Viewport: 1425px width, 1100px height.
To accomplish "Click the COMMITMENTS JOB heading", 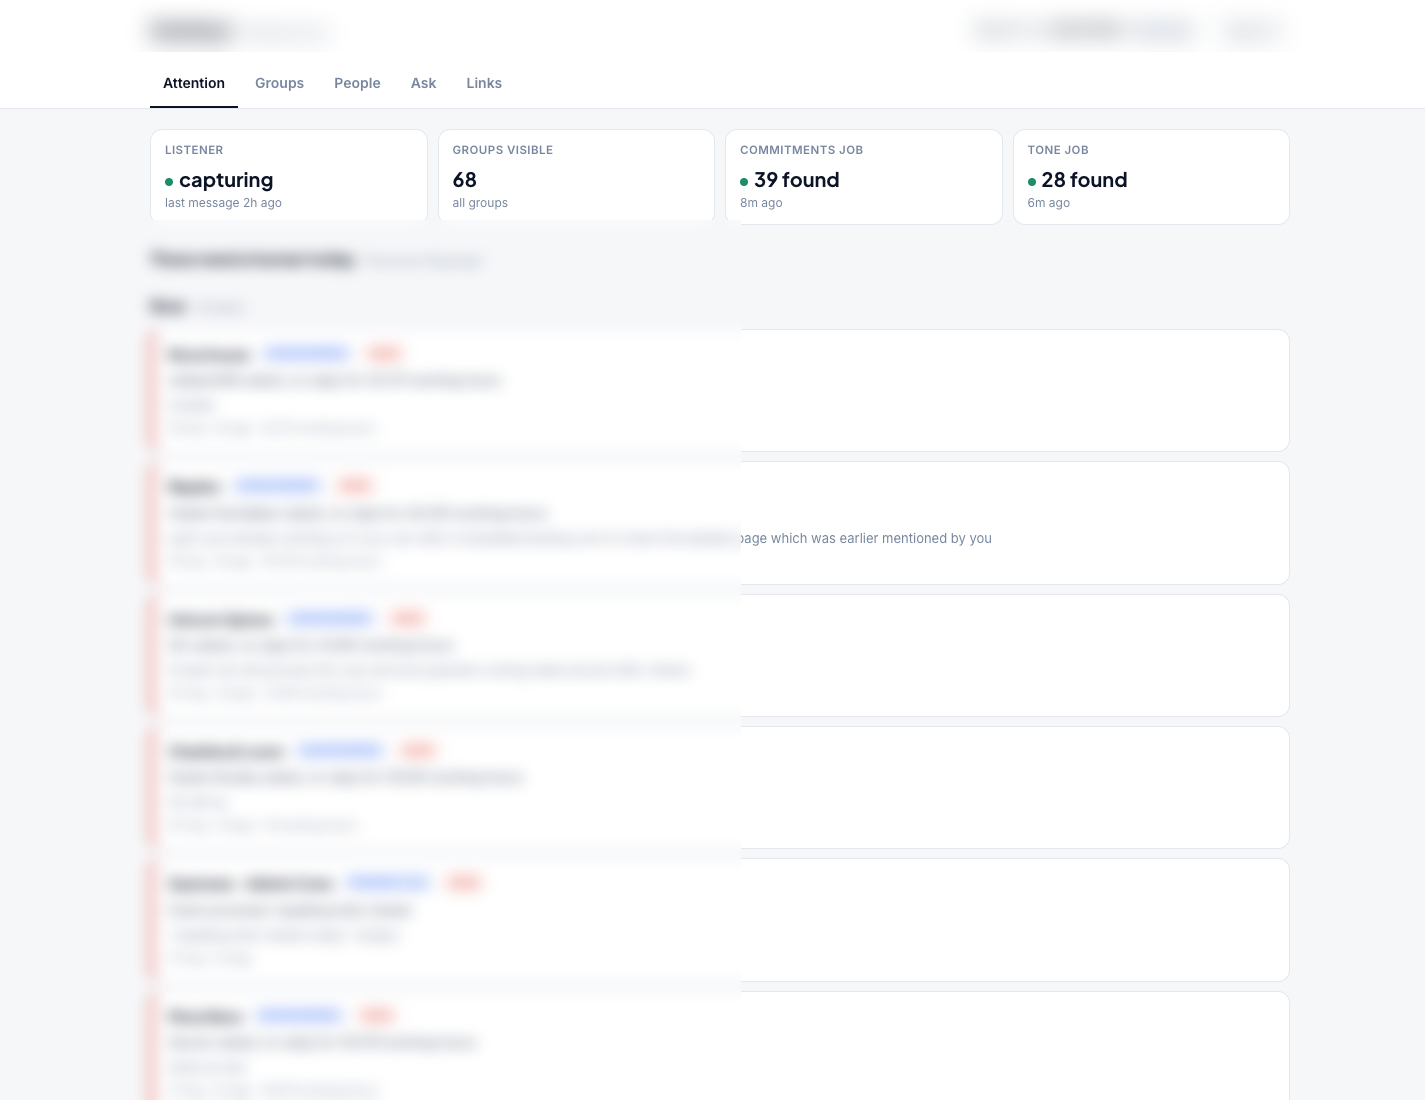I will (x=801, y=150).
